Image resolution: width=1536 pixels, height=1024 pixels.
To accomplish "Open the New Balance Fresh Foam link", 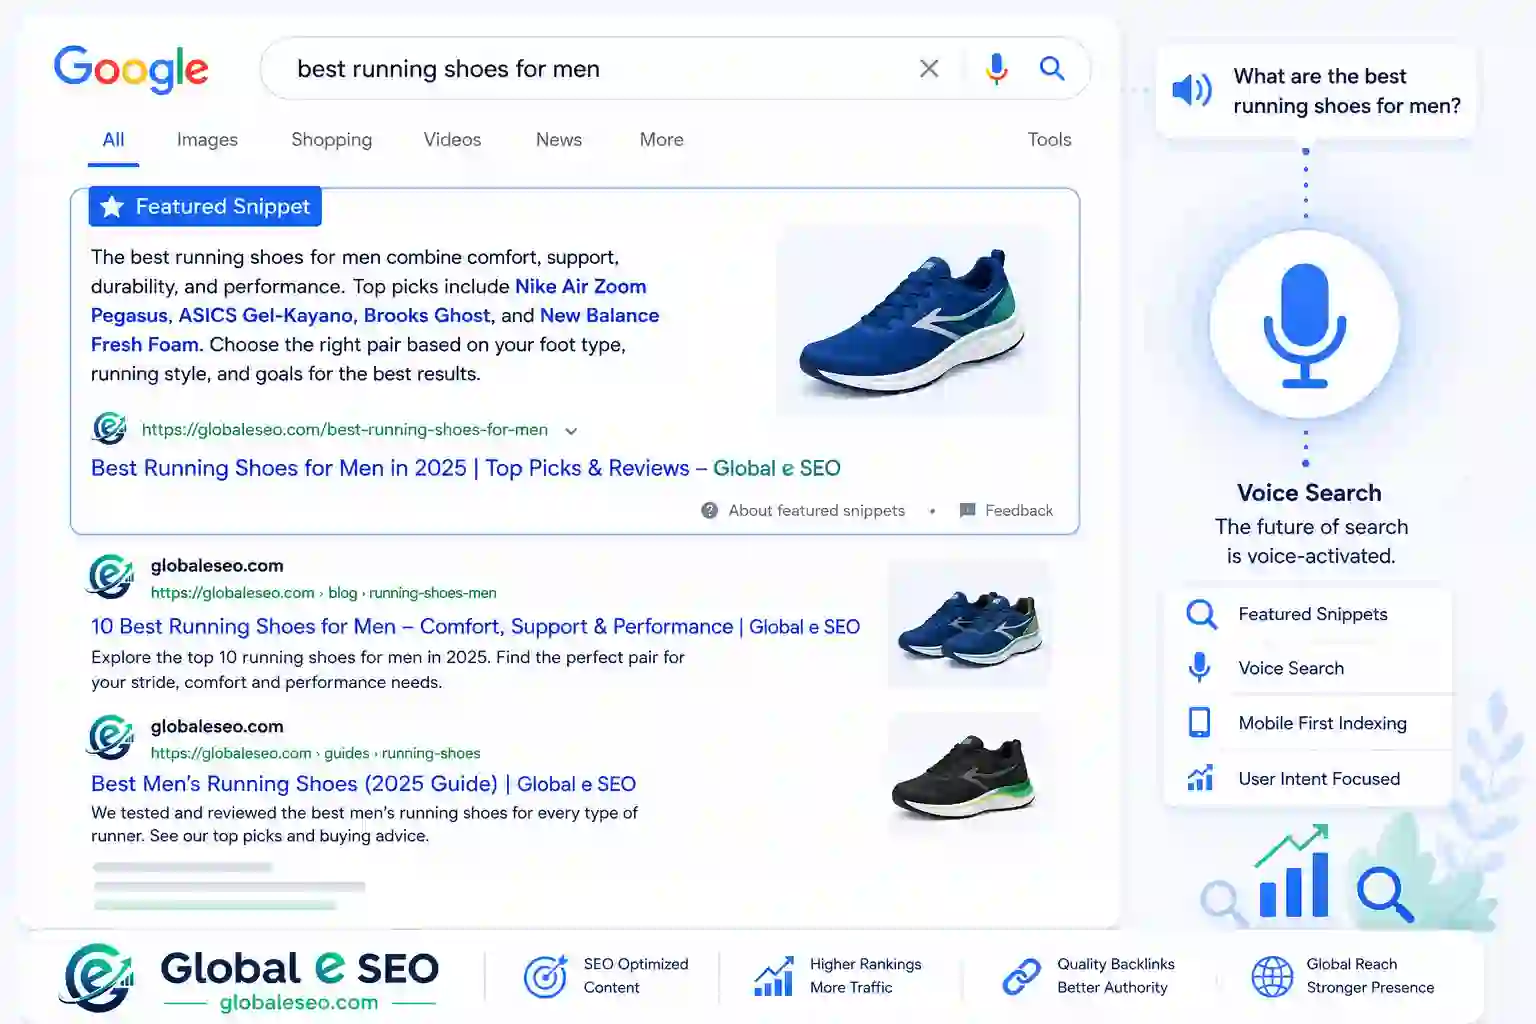I will 599,315.
